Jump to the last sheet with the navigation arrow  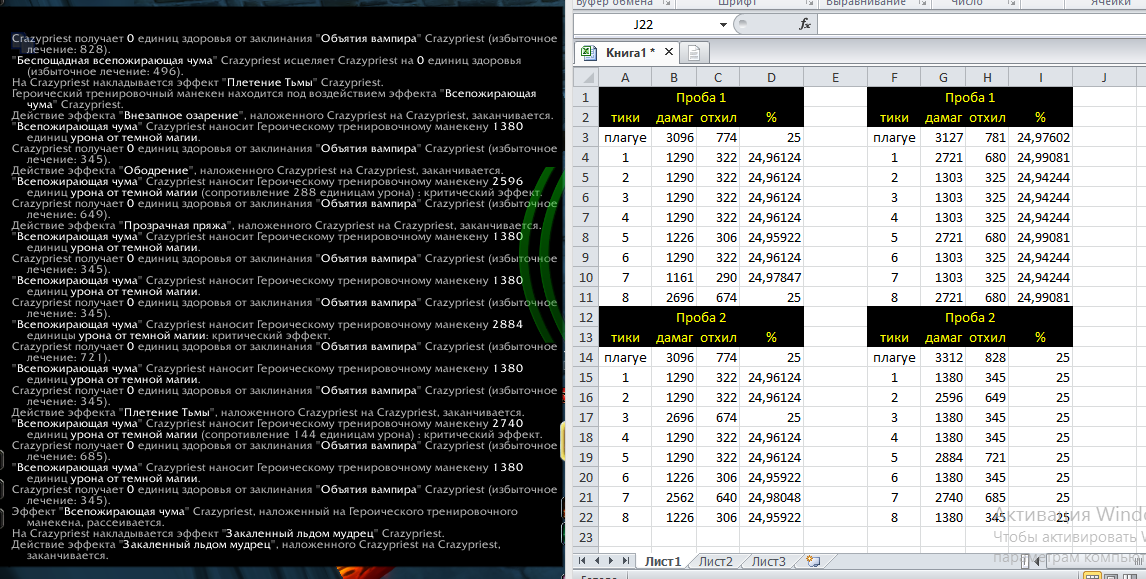coord(626,561)
